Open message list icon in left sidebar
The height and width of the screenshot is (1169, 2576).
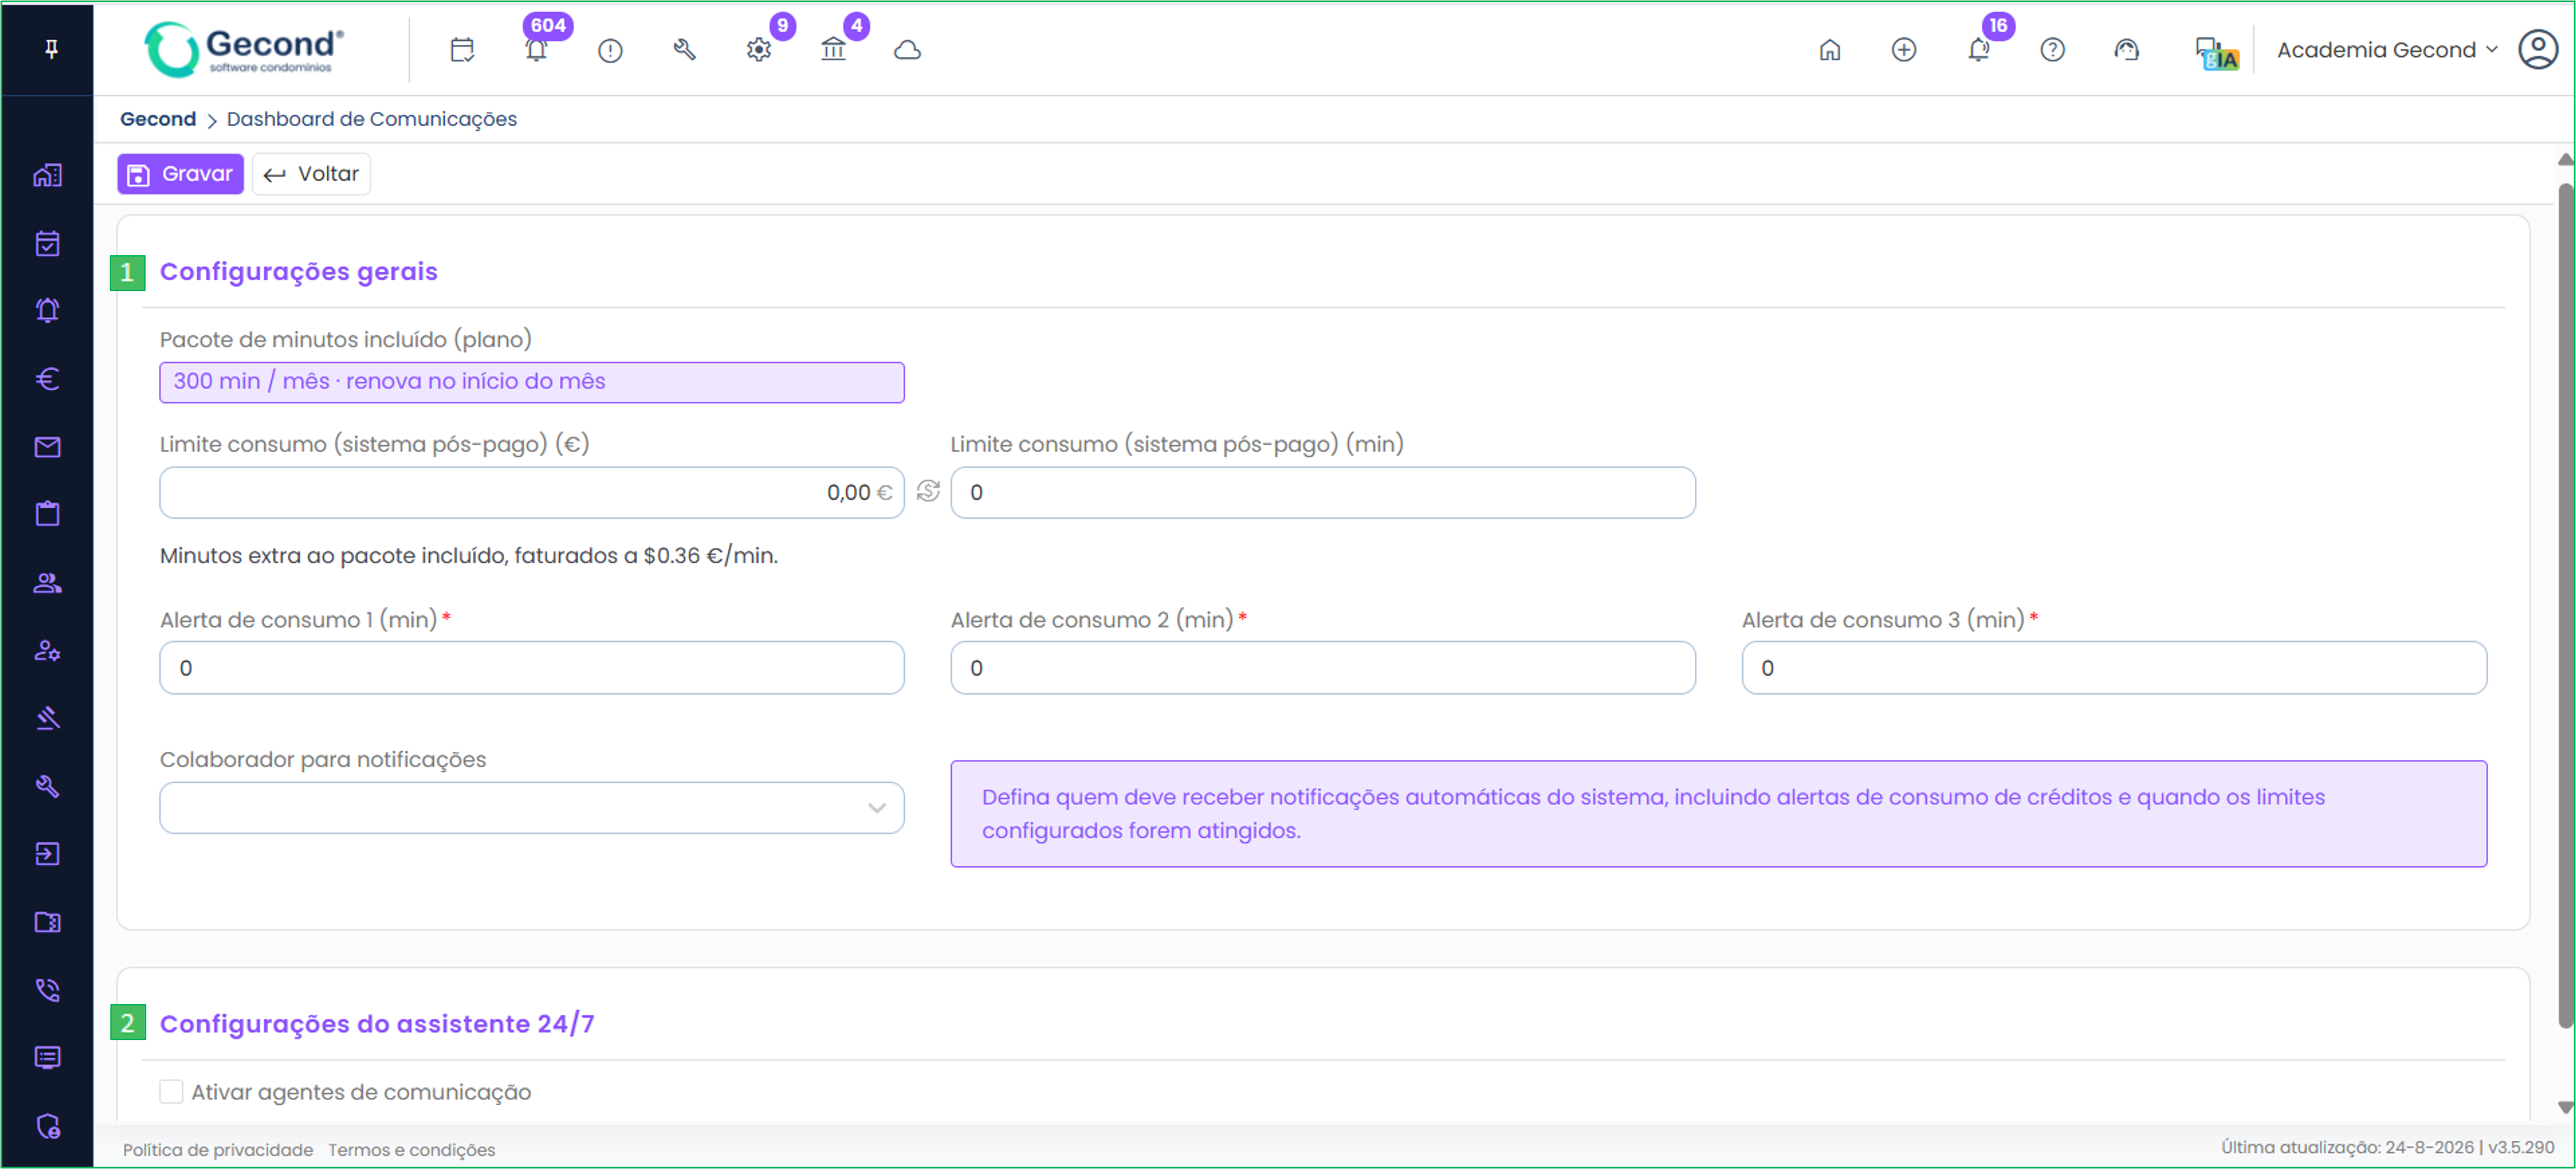coord(47,1058)
